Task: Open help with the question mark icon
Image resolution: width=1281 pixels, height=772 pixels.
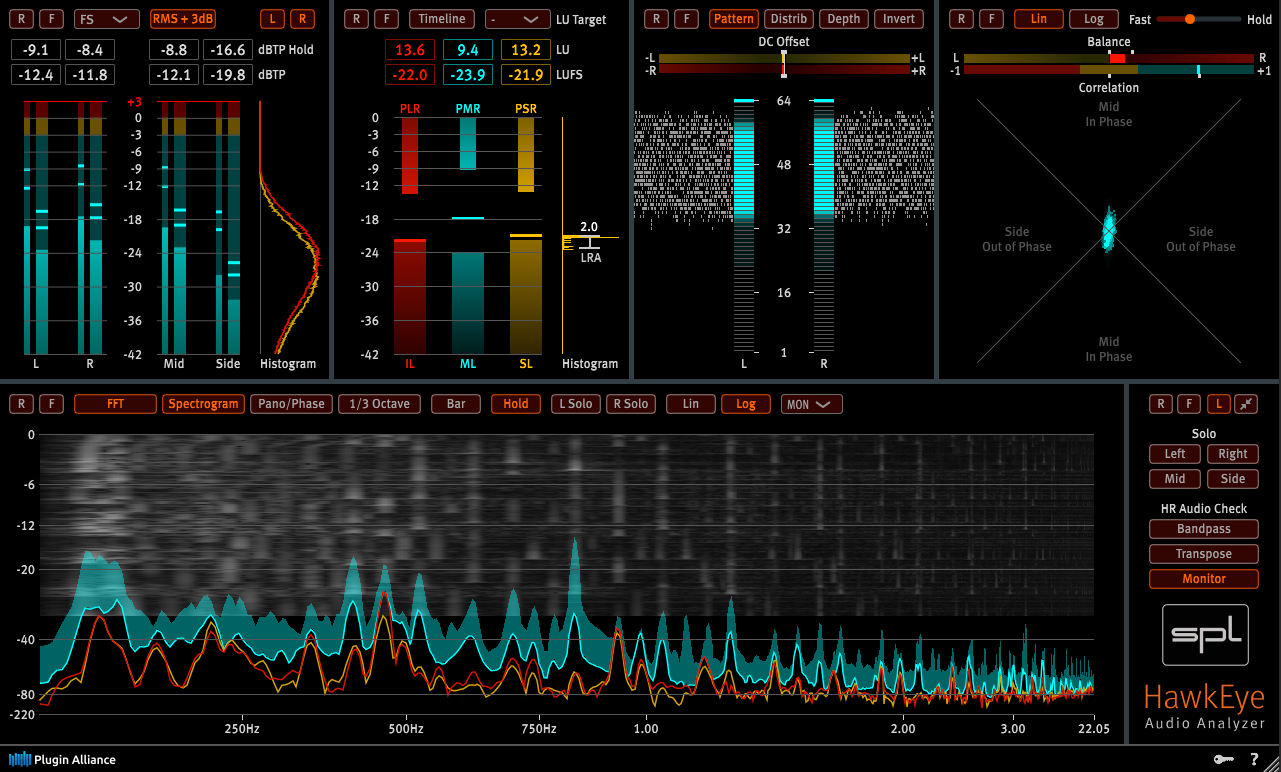Action: 1254,759
